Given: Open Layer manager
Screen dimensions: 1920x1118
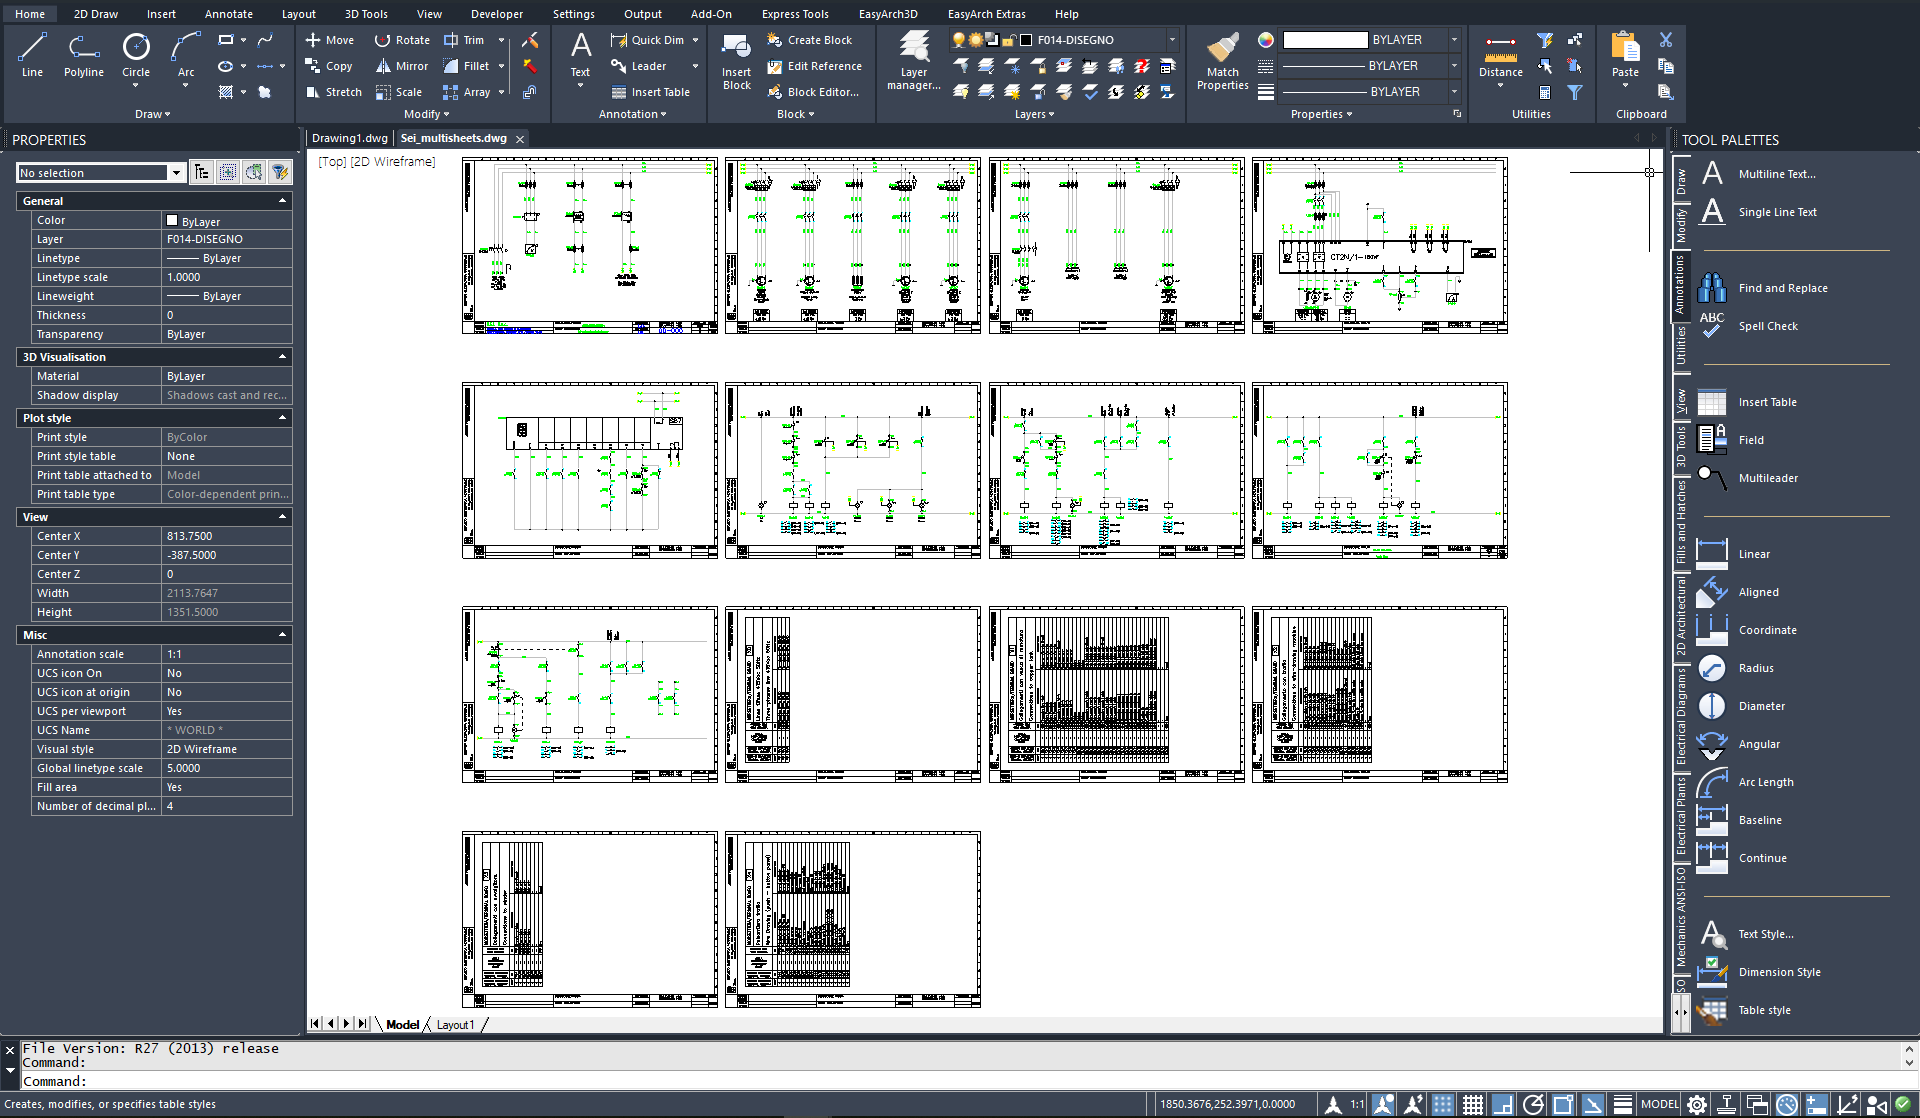Looking at the screenshot, I should 913,62.
